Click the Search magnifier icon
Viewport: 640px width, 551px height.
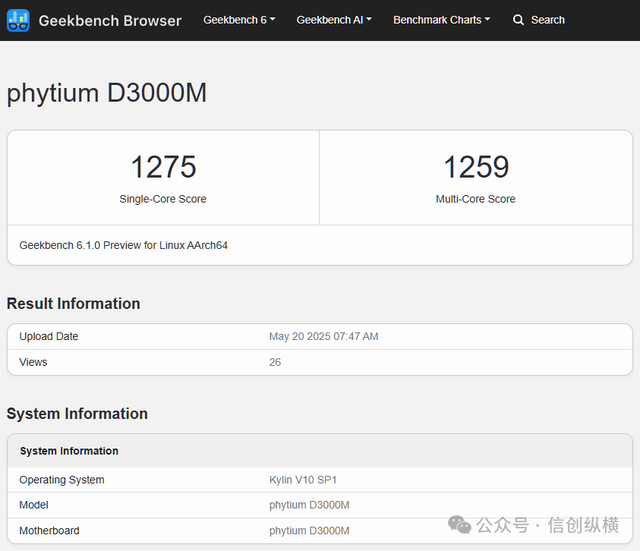point(518,20)
